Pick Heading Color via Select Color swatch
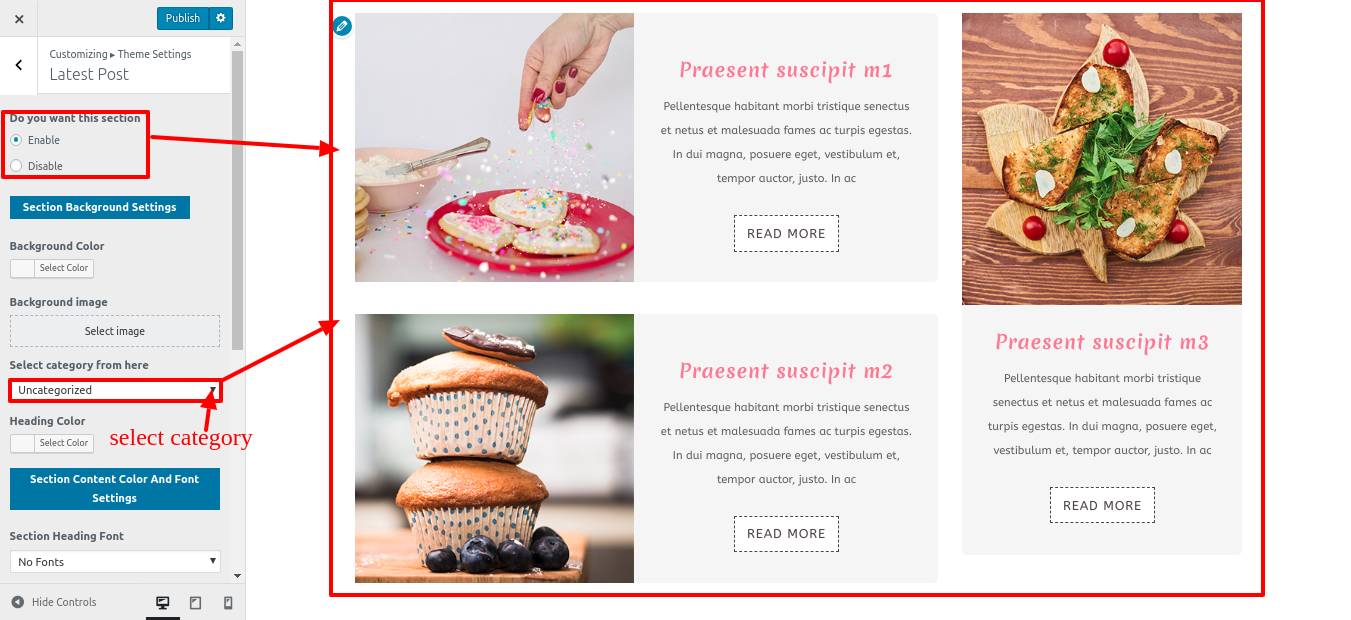The width and height of the screenshot is (1351, 620). click(x=52, y=443)
